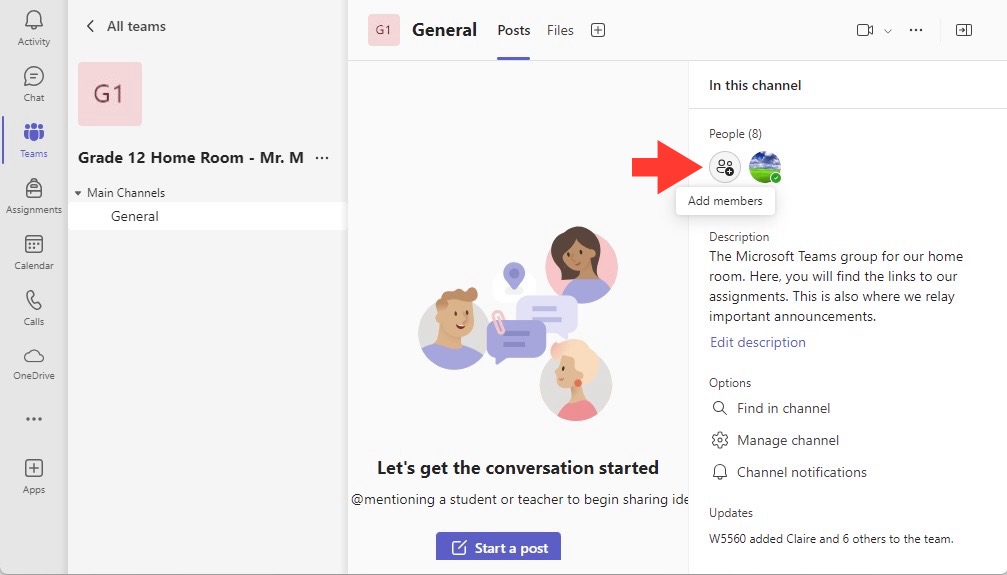Open Assignments from the left rail
Image resolution: width=1007 pixels, height=575 pixels.
(x=33, y=189)
